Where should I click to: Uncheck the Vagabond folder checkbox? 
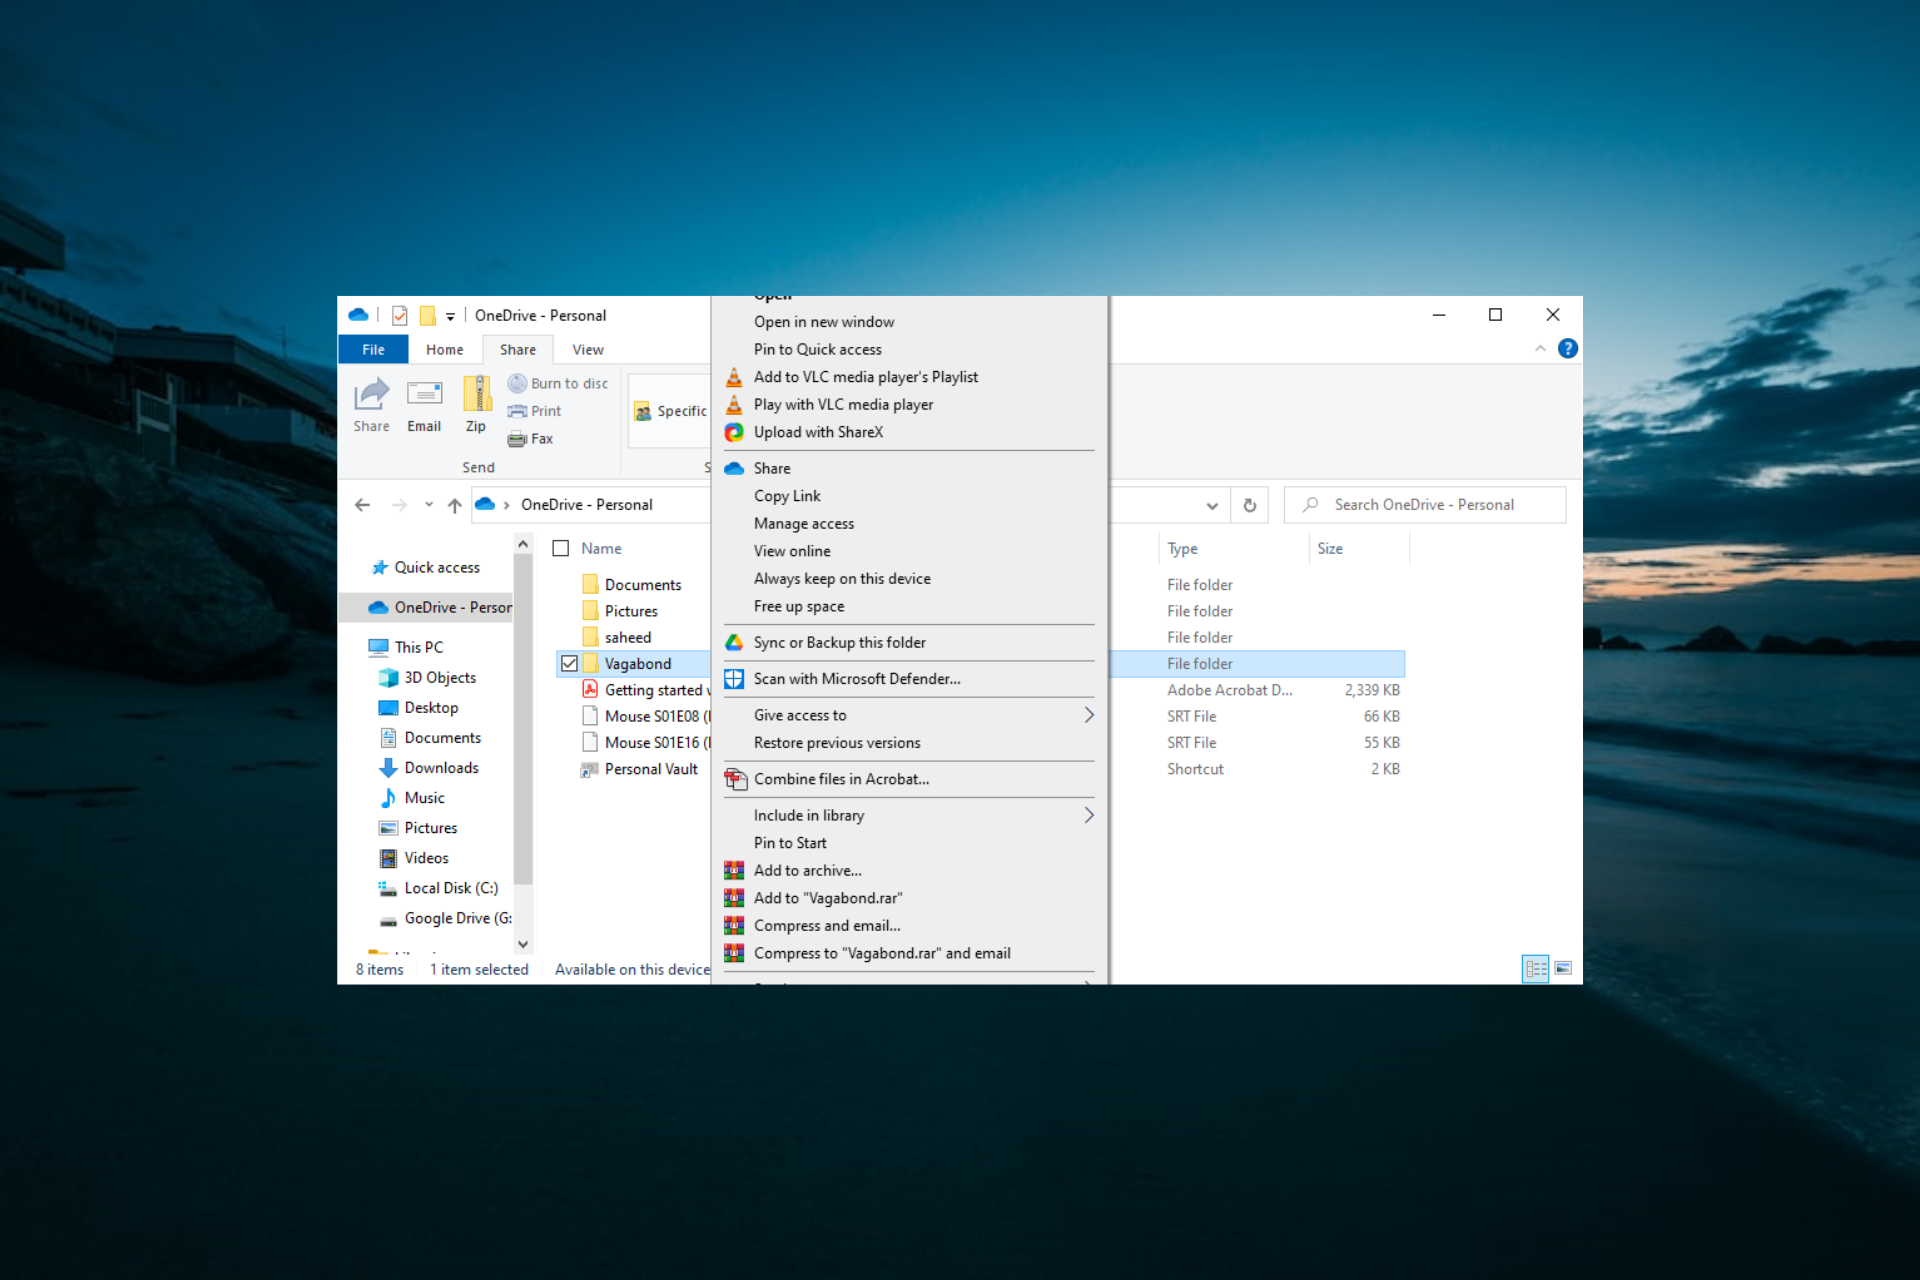pyautogui.click(x=569, y=663)
